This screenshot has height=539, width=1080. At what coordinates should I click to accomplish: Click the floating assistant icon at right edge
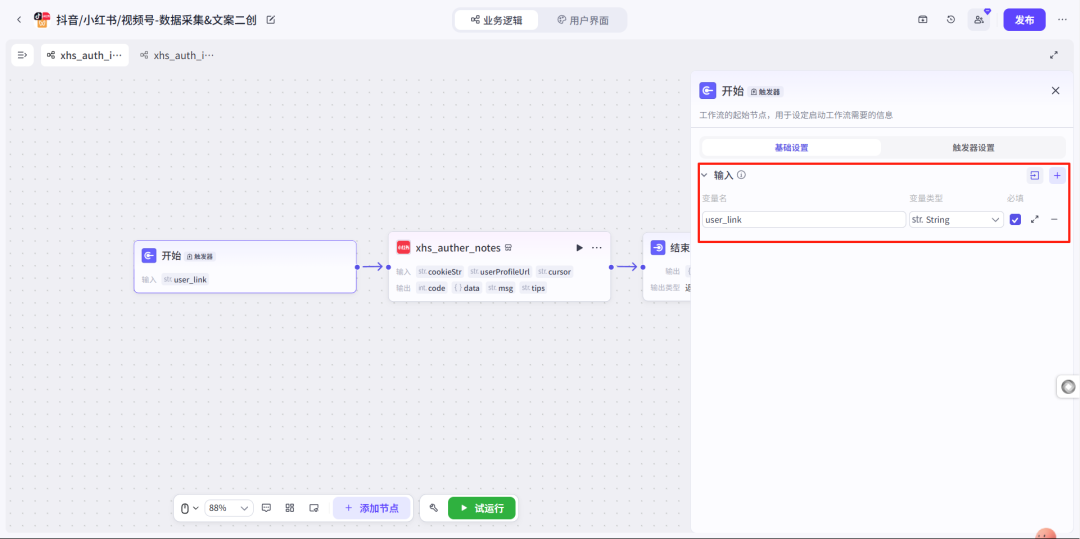tap(1068, 387)
